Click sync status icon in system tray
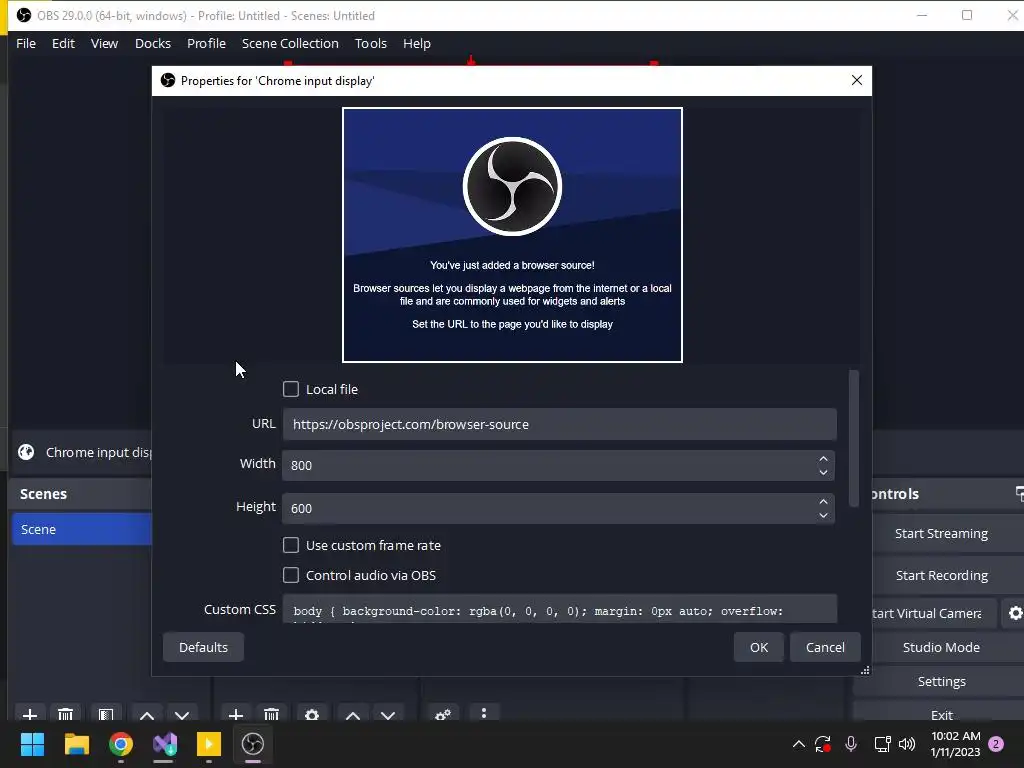 pyautogui.click(x=823, y=744)
